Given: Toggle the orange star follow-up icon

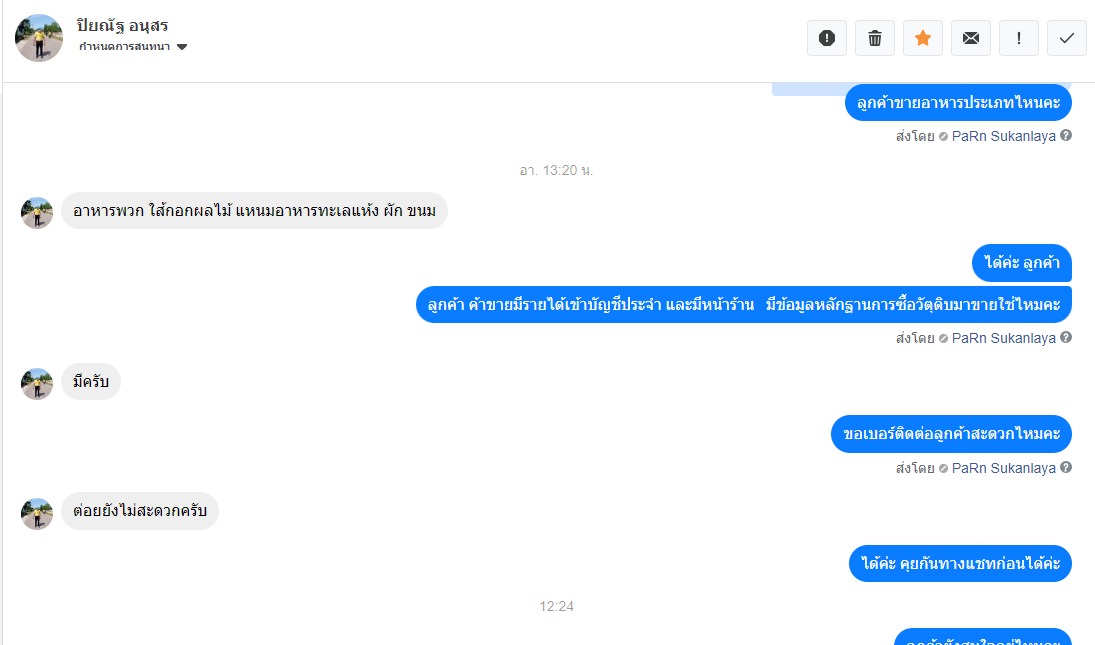Looking at the screenshot, I should (x=923, y=38).
